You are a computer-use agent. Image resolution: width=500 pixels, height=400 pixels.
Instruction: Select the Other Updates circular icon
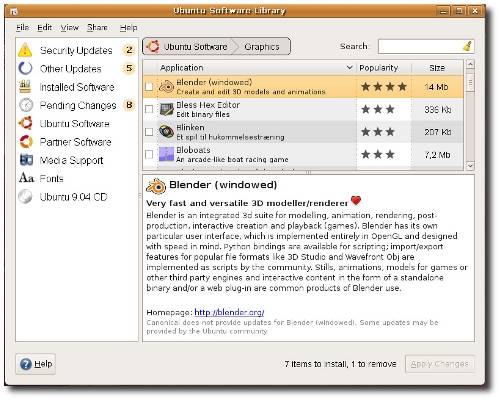pos(26,68)
